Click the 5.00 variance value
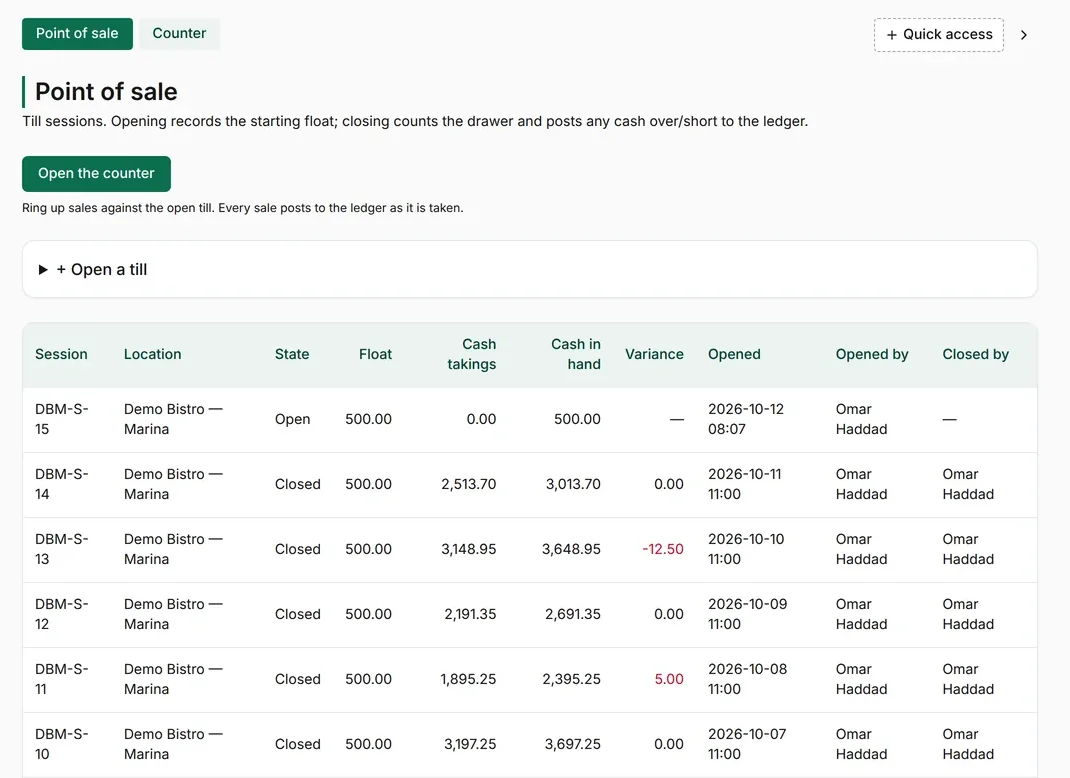1070x778 pixels. 669,679
